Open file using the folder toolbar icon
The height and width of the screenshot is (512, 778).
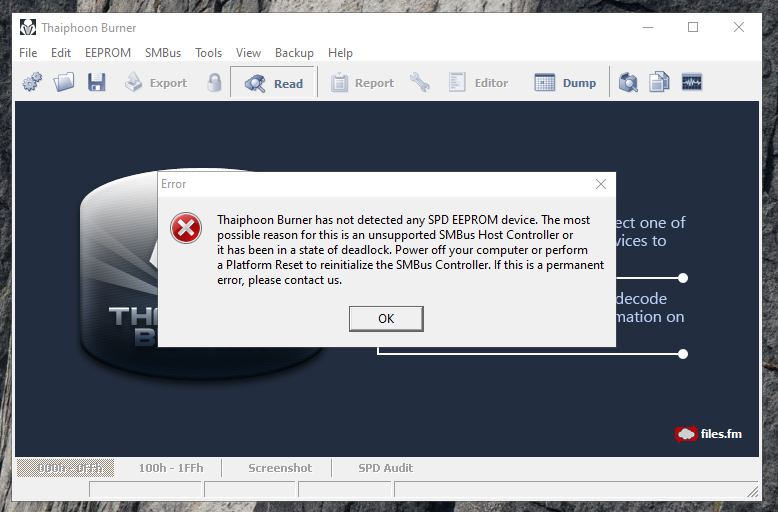[x=64, y=82]
